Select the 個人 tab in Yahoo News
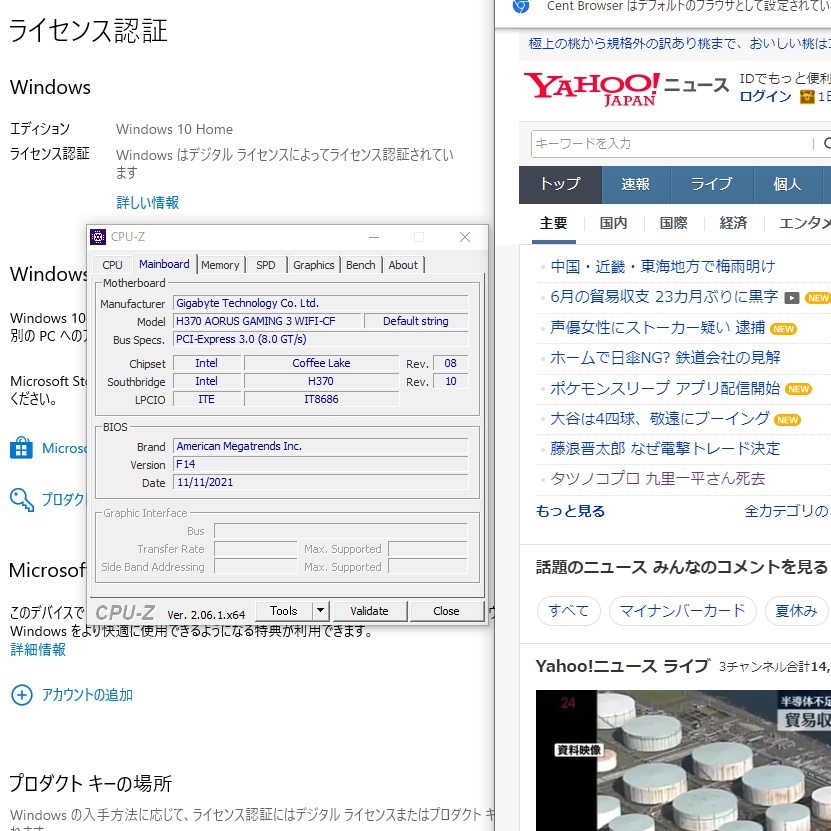 [787, 184]
